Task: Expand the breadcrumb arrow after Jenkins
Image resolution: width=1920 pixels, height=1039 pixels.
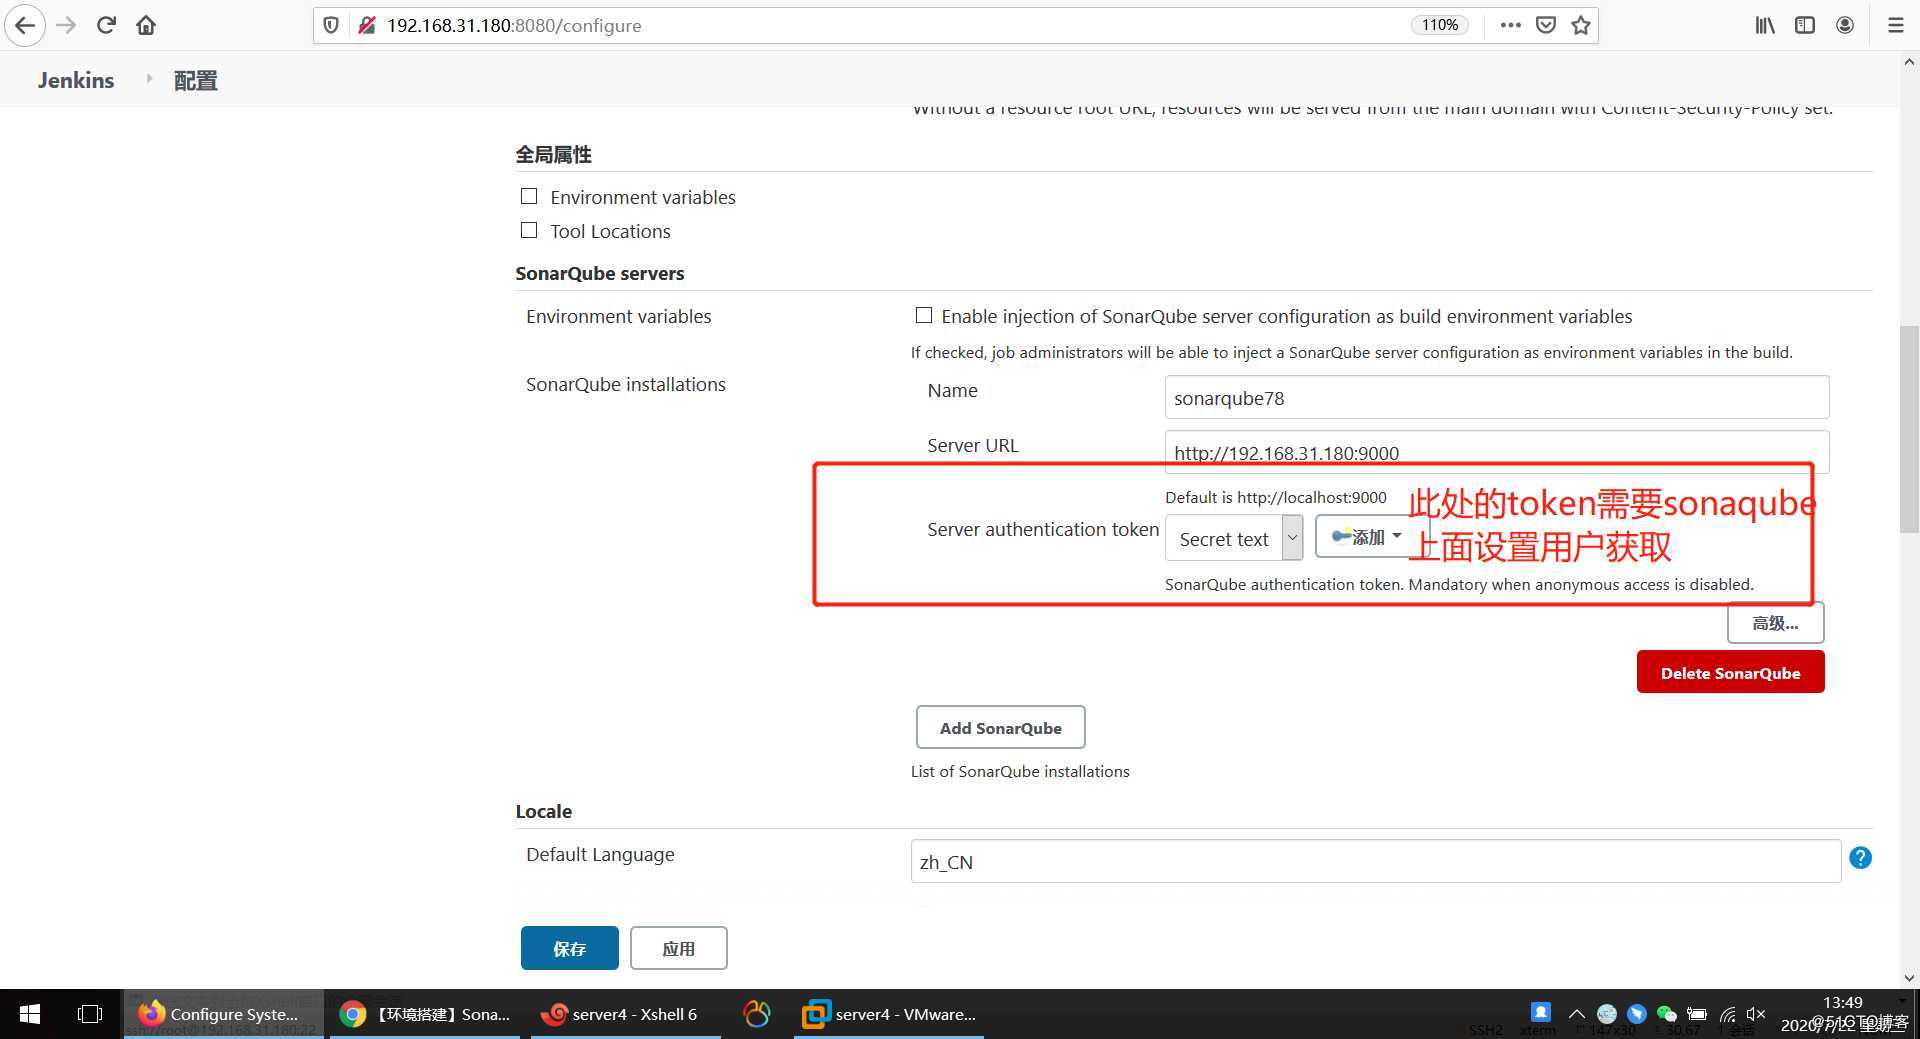Action: coord(149,78)
